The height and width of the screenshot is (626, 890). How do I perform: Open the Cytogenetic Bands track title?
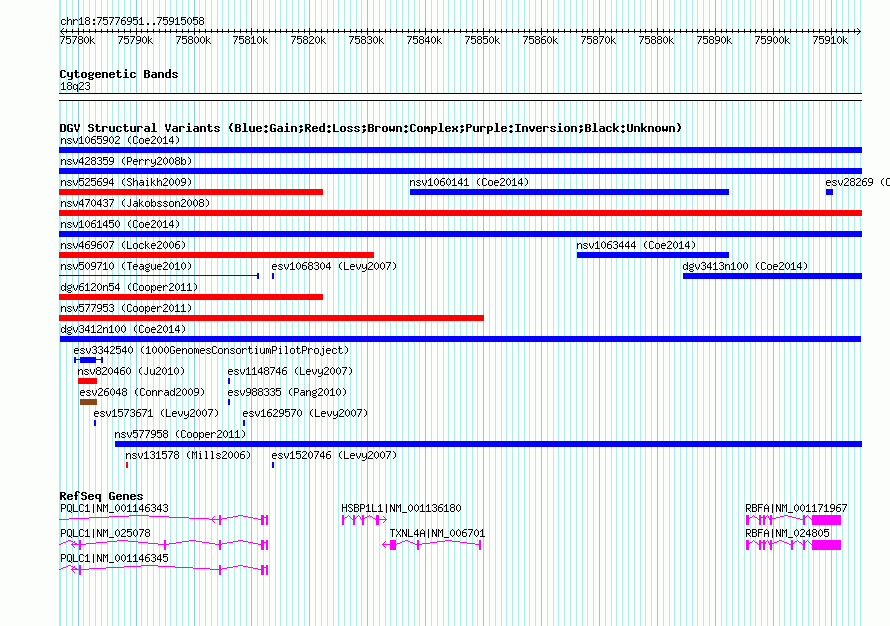[119, 74]
